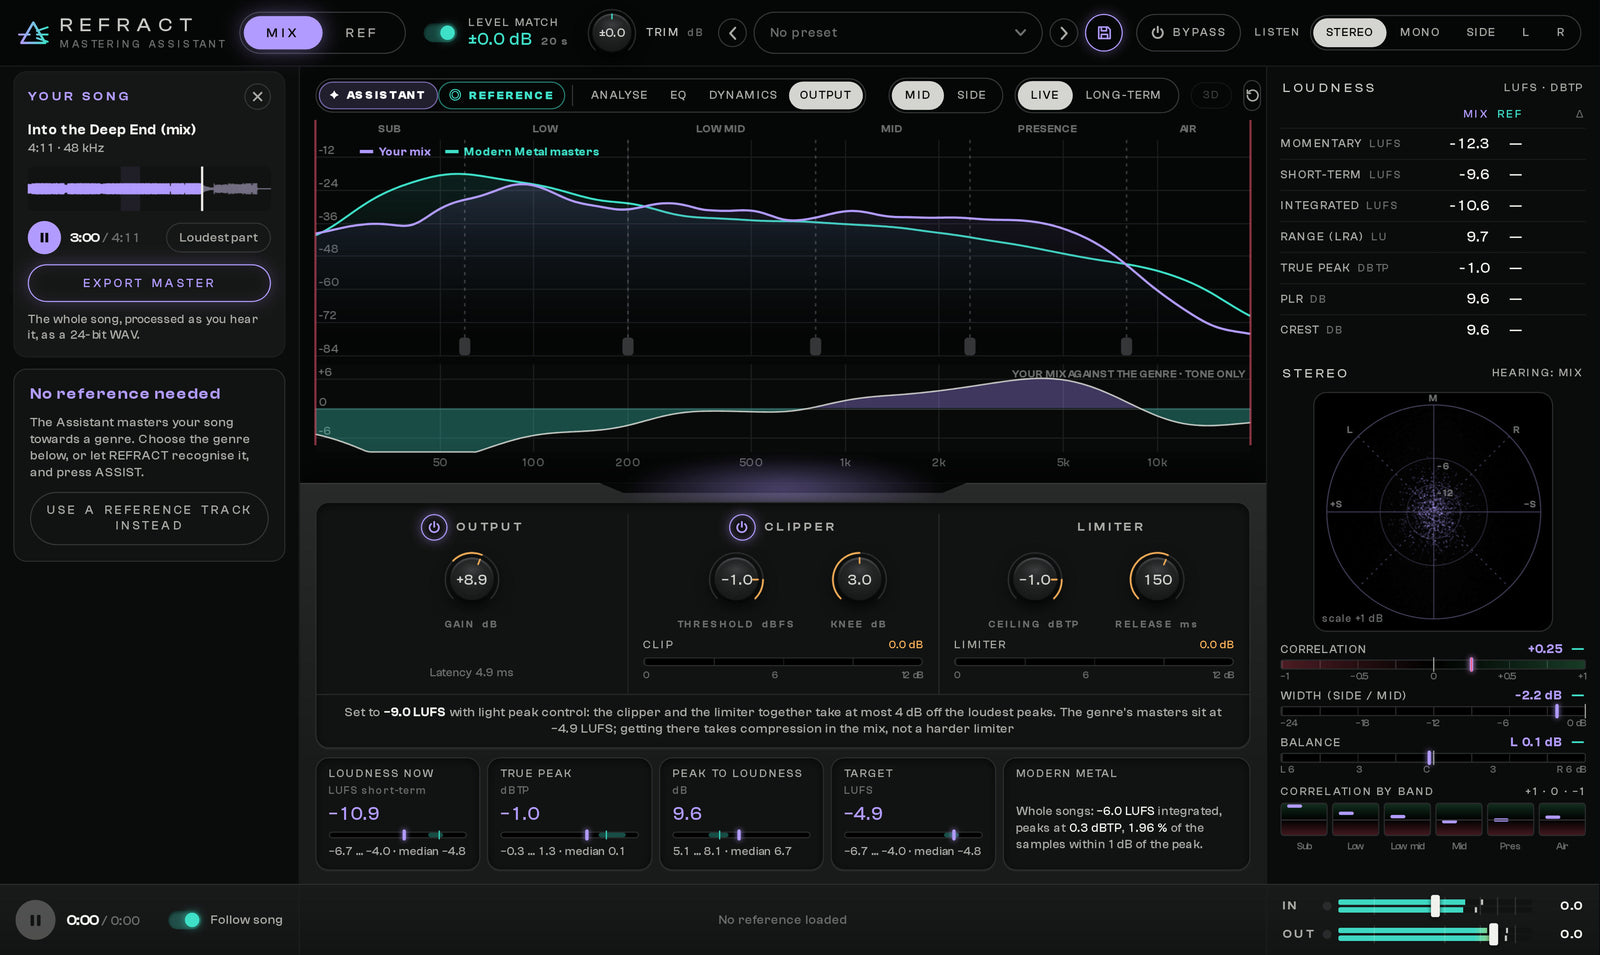Click the stereo vectorscope display
1600x955 pixels.
click(x=1433, y=510)
